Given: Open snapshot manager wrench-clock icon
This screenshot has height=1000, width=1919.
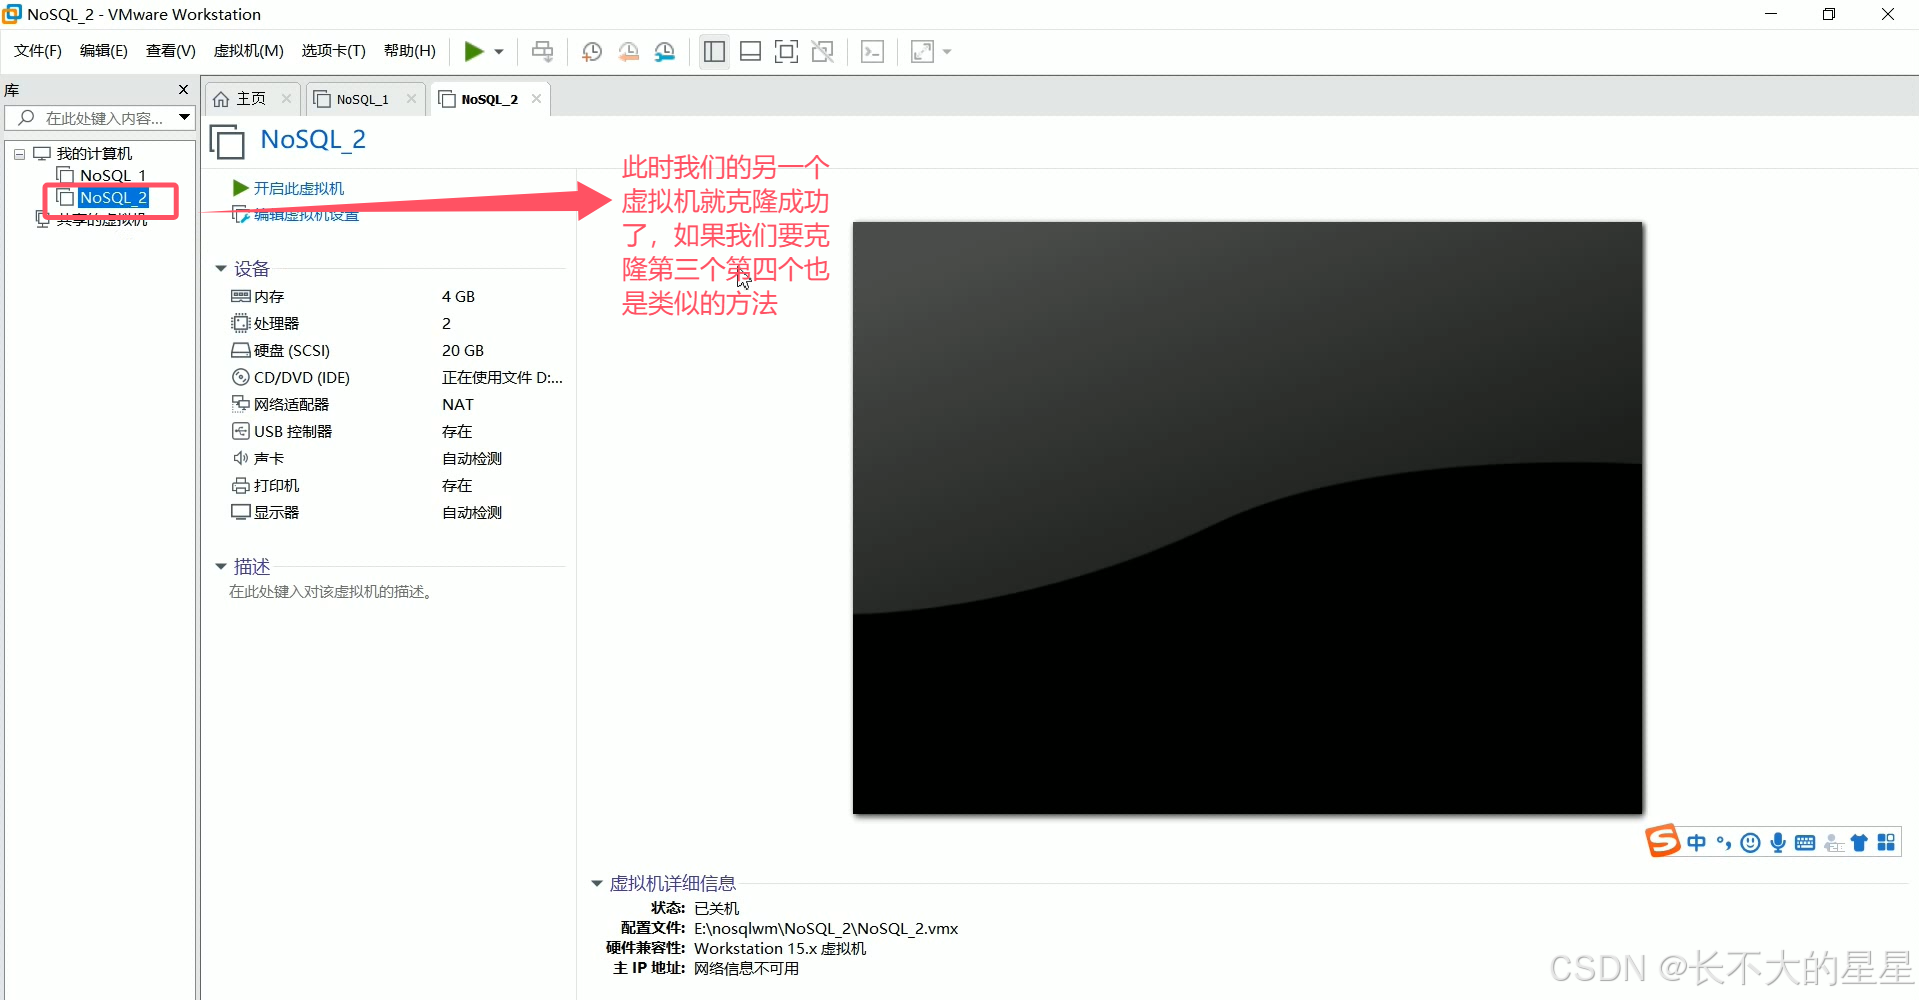Looking at the screenshot, I should coord(665,51).
